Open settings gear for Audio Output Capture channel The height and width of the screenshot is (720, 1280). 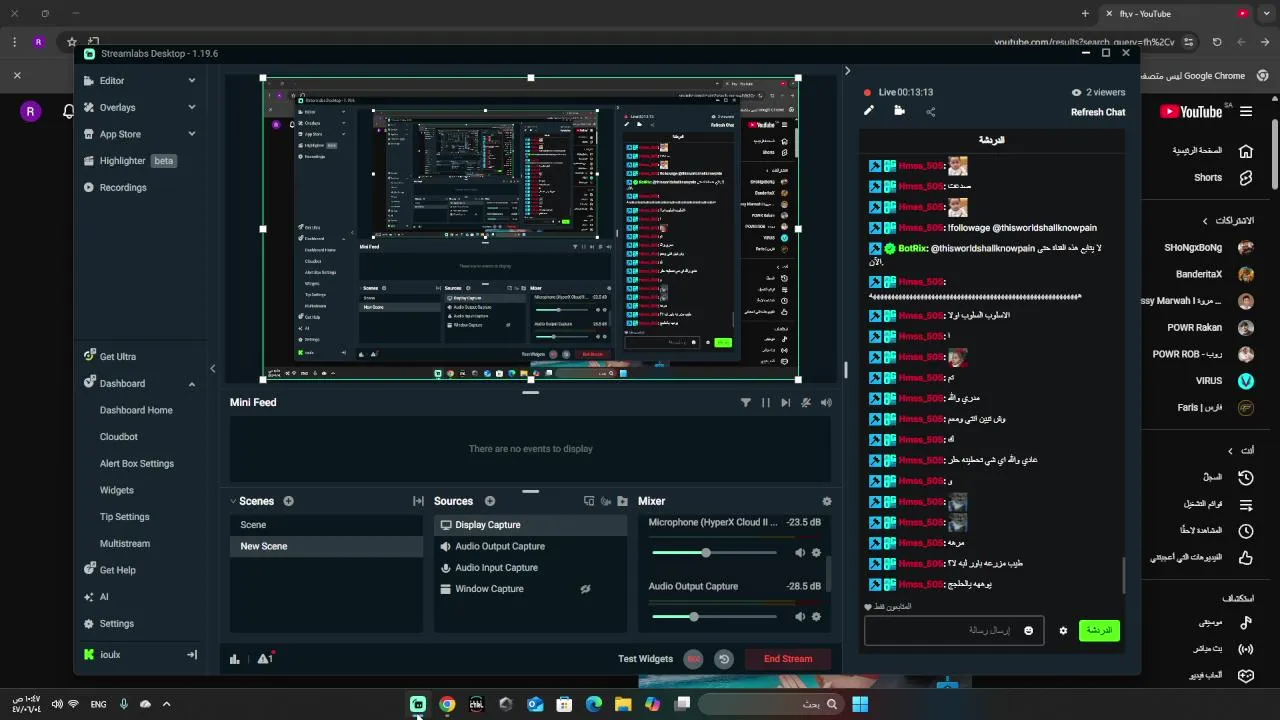816,617
